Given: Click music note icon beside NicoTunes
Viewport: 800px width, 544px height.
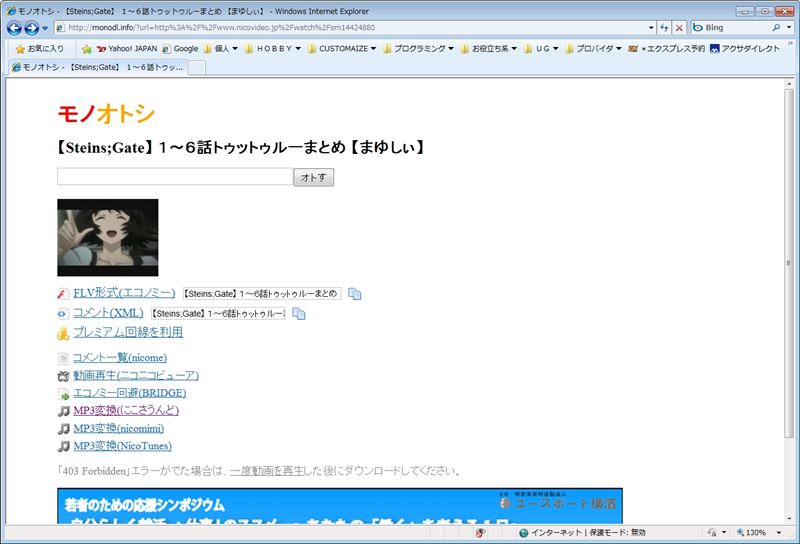Looking at the screenshot, I should pos(63,447).
